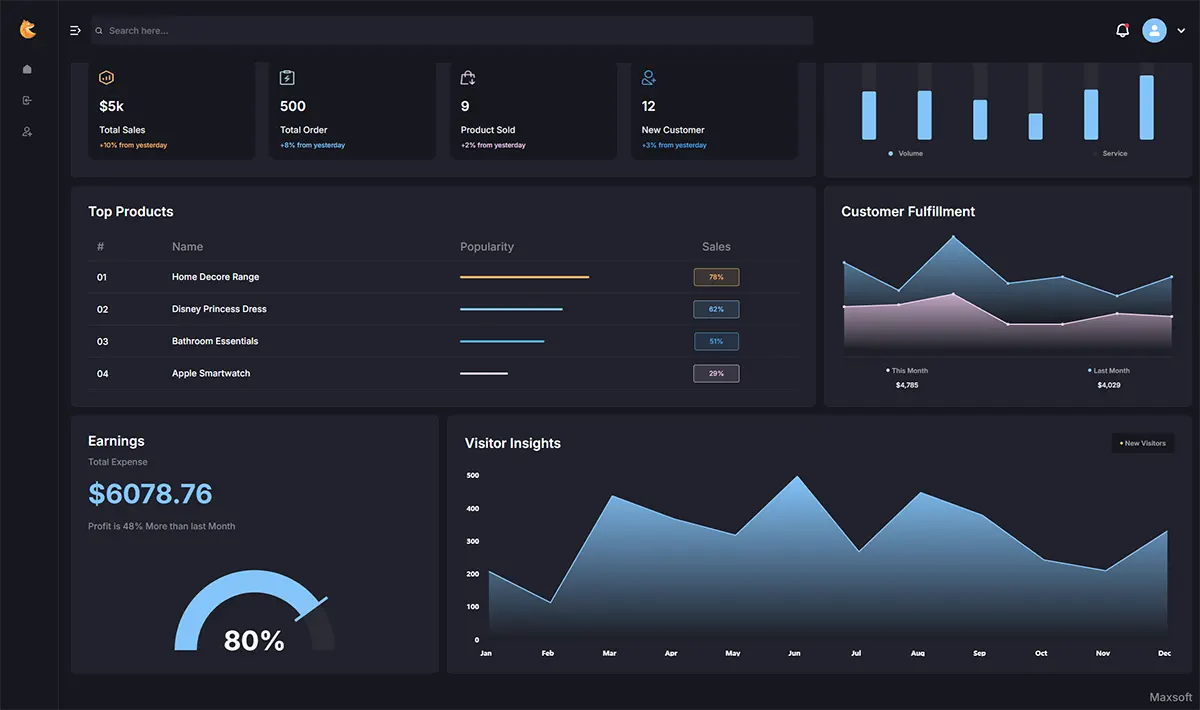Click the orange bird app logo
Viewport: 1200px width, 710px height.
click(28, 30)
